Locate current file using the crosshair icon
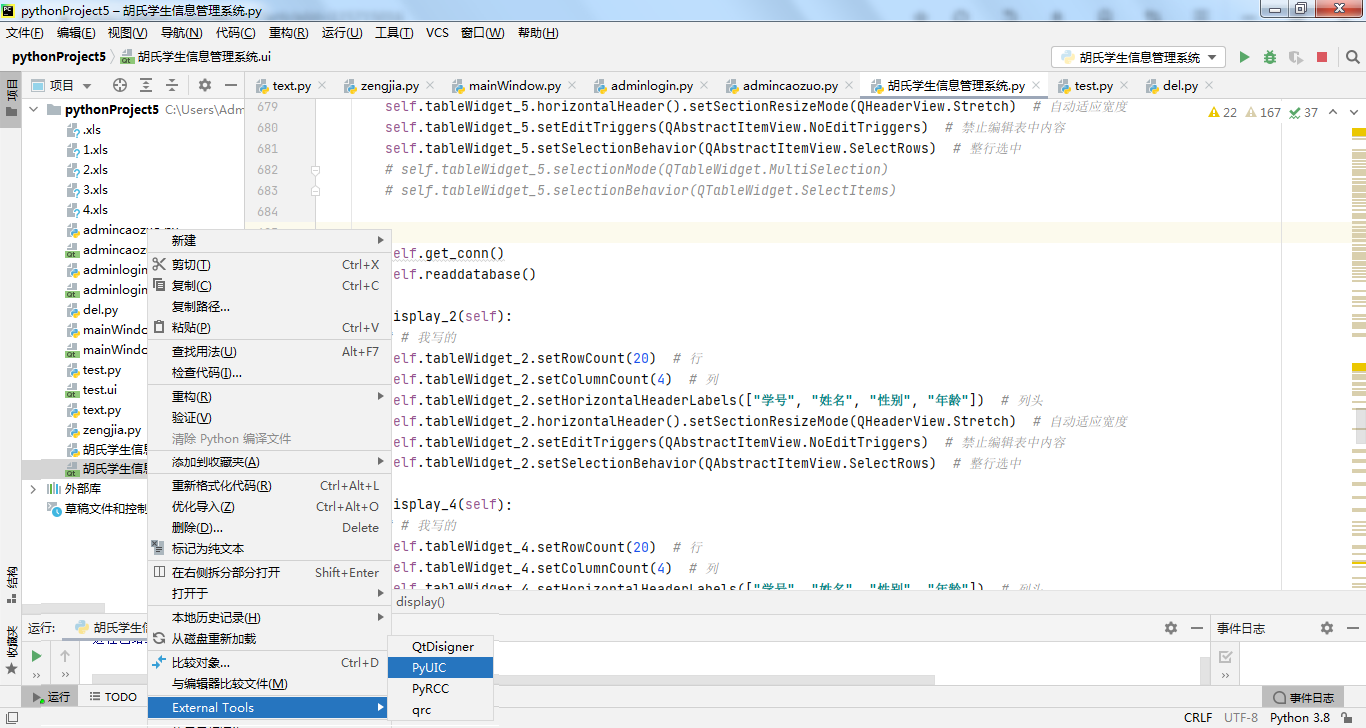Viewport: 1366px width, 728px height. tap(119, 85)
